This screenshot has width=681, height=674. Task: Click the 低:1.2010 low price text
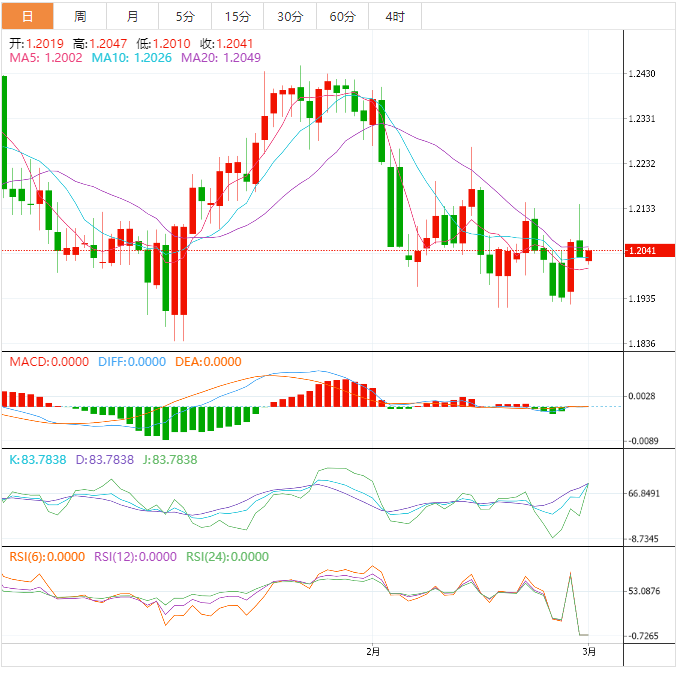tap(163, 43)
